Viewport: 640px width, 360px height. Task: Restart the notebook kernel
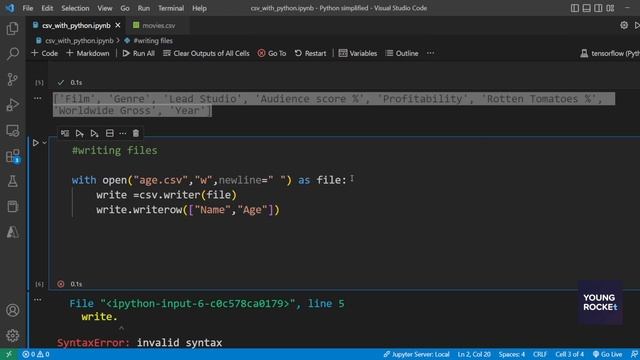point(310,53)
